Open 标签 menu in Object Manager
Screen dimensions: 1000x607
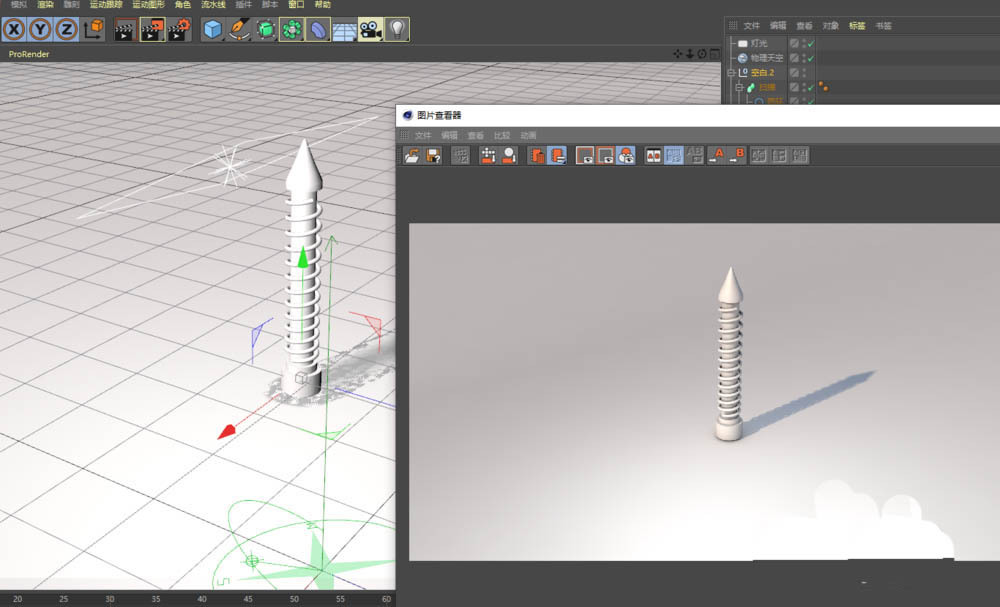click(x=857, y=26)
